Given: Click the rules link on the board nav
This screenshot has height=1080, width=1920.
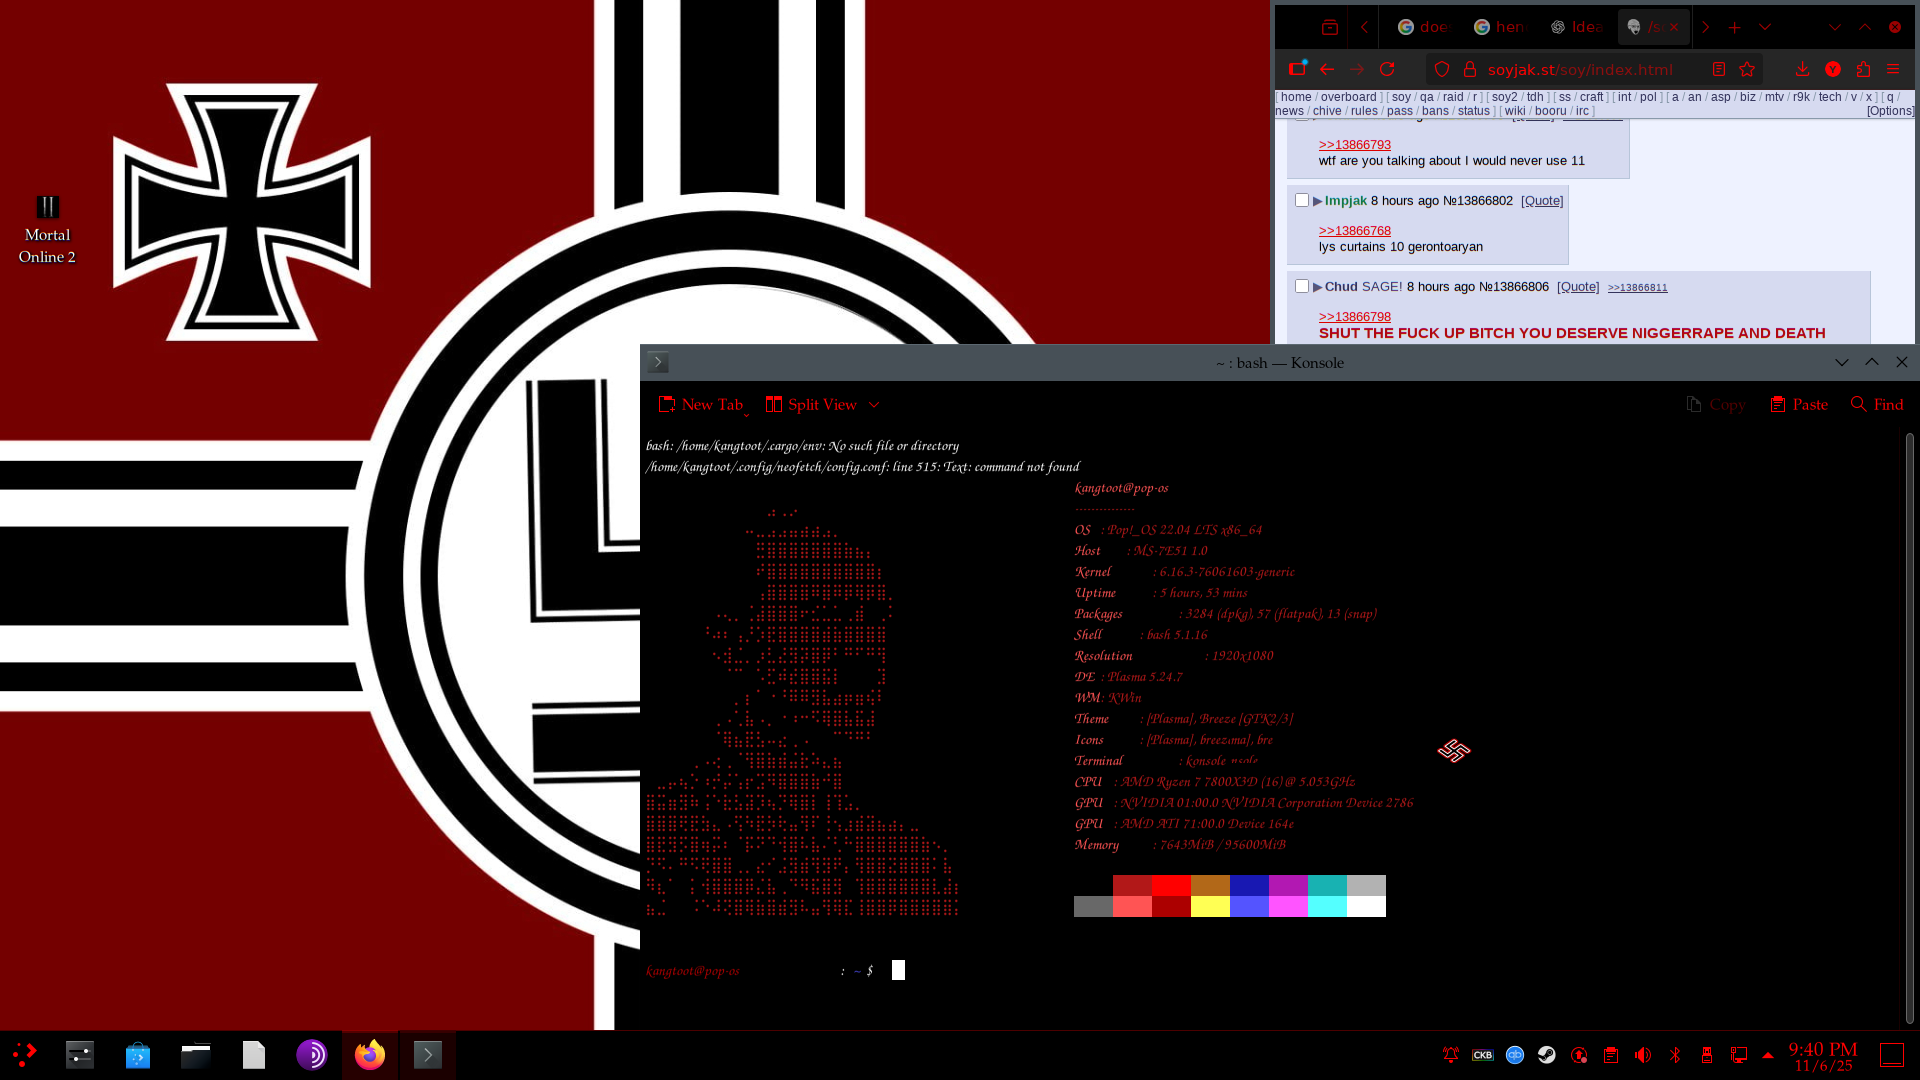Looking at the screenshot, I should click(1364, 111).
